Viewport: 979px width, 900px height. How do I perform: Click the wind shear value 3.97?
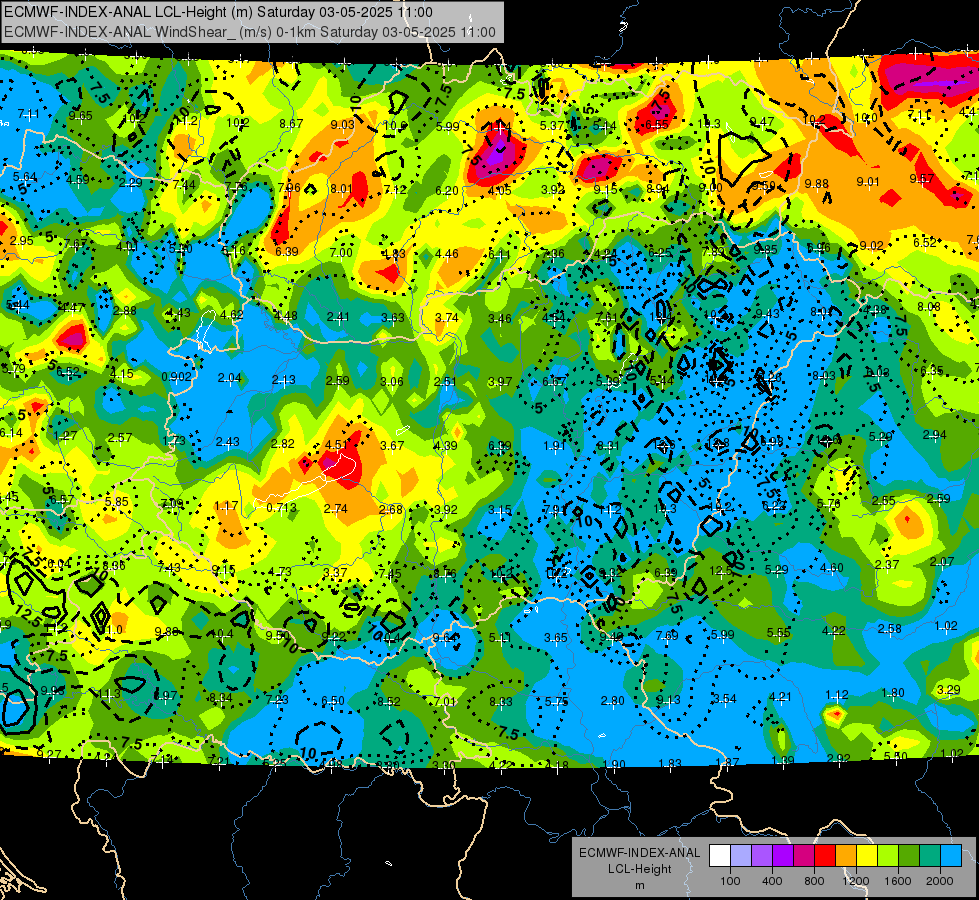[500, 381]
